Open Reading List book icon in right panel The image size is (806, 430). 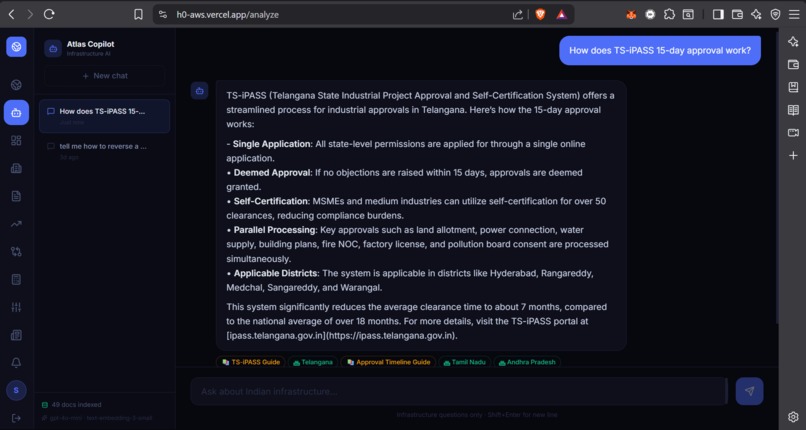[793, 110]
